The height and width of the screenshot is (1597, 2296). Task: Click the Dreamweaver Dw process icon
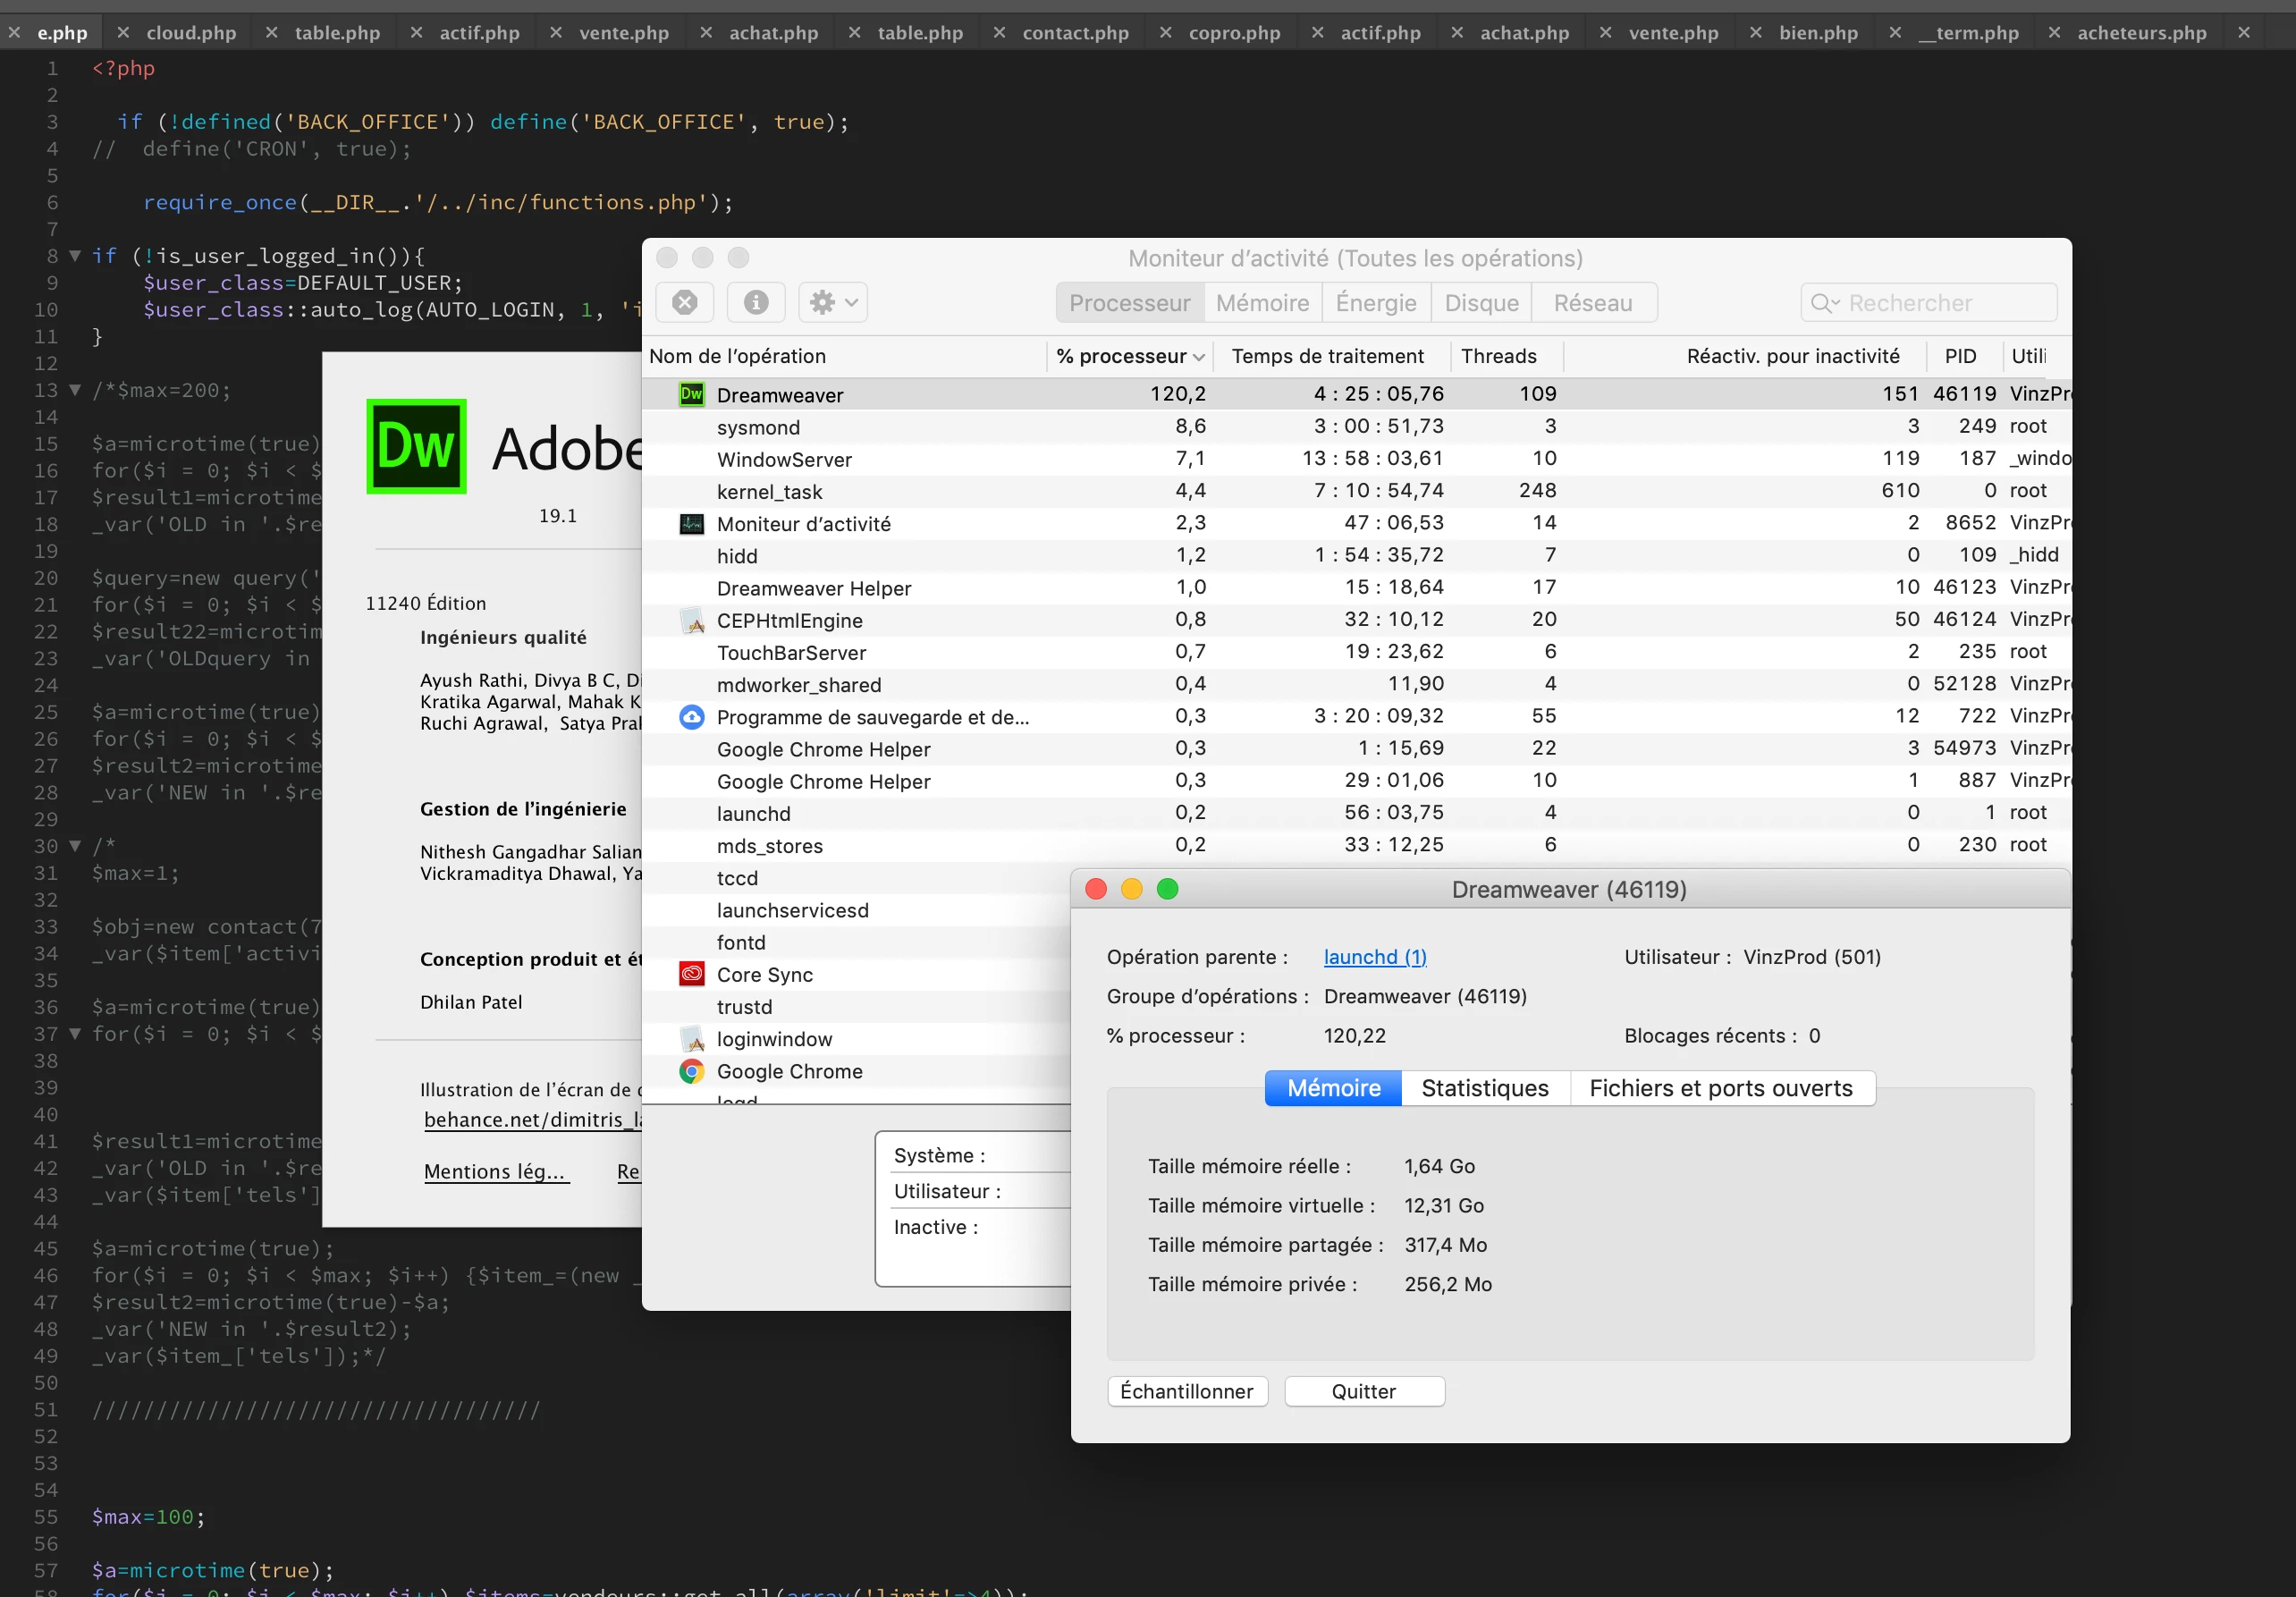pos(691,394)
